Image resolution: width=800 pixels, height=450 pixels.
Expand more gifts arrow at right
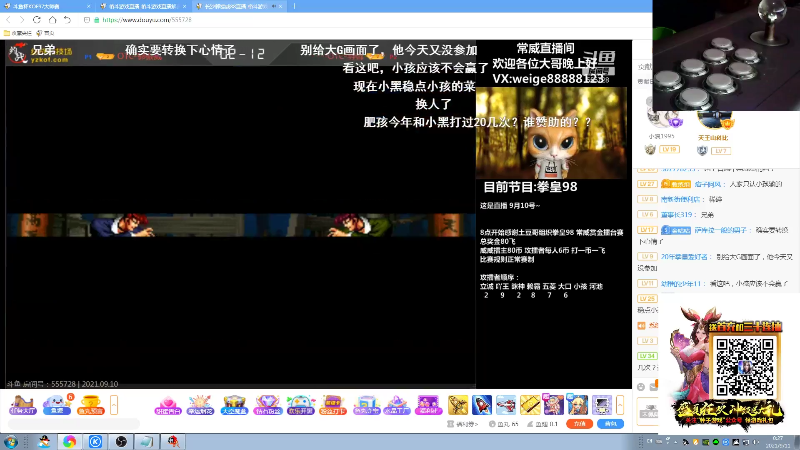coord(620,405)
